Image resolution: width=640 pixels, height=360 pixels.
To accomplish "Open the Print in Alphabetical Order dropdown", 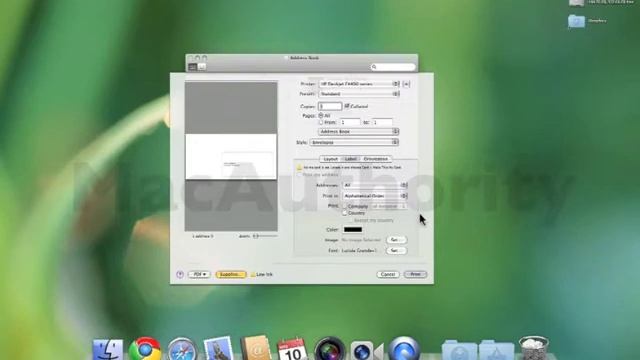I will 375,196.
